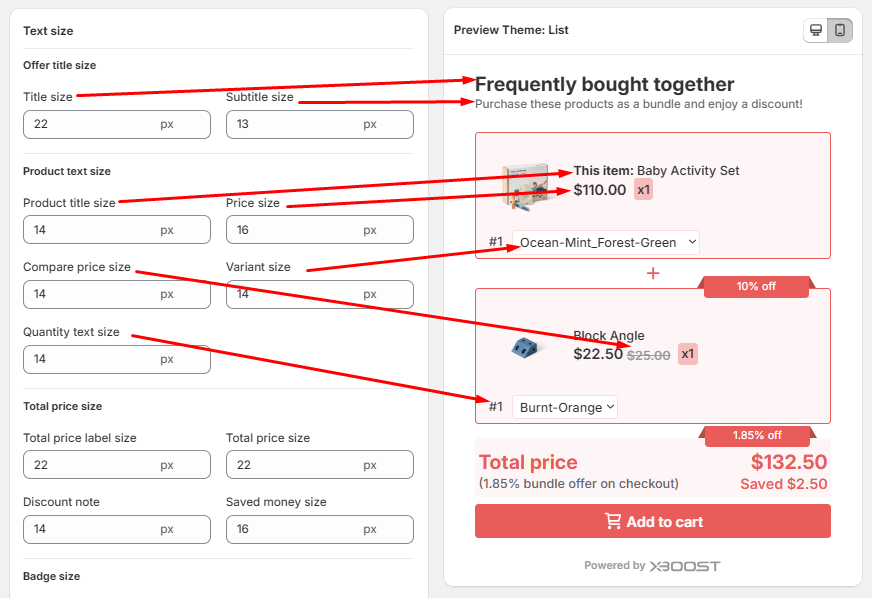
Task: Open the Burnt-Orange variant dropdown
Action: (x=565, y=407)
